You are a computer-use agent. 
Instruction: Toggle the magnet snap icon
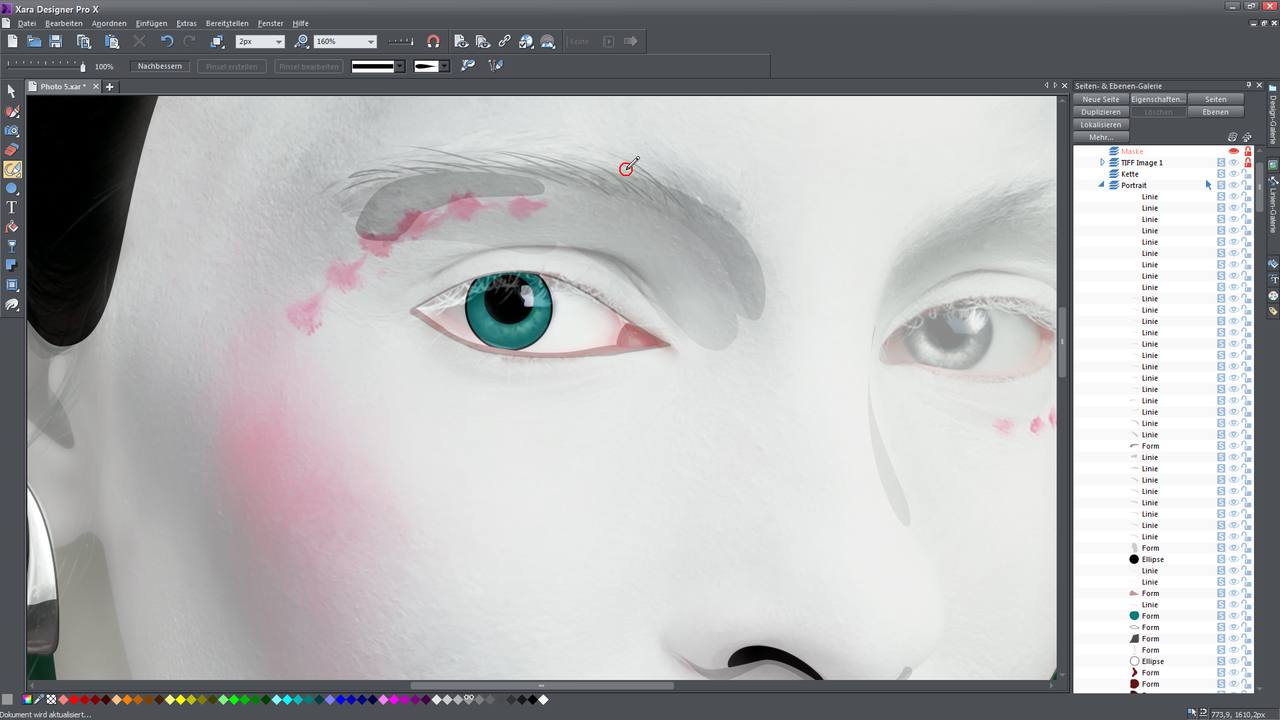433,41
